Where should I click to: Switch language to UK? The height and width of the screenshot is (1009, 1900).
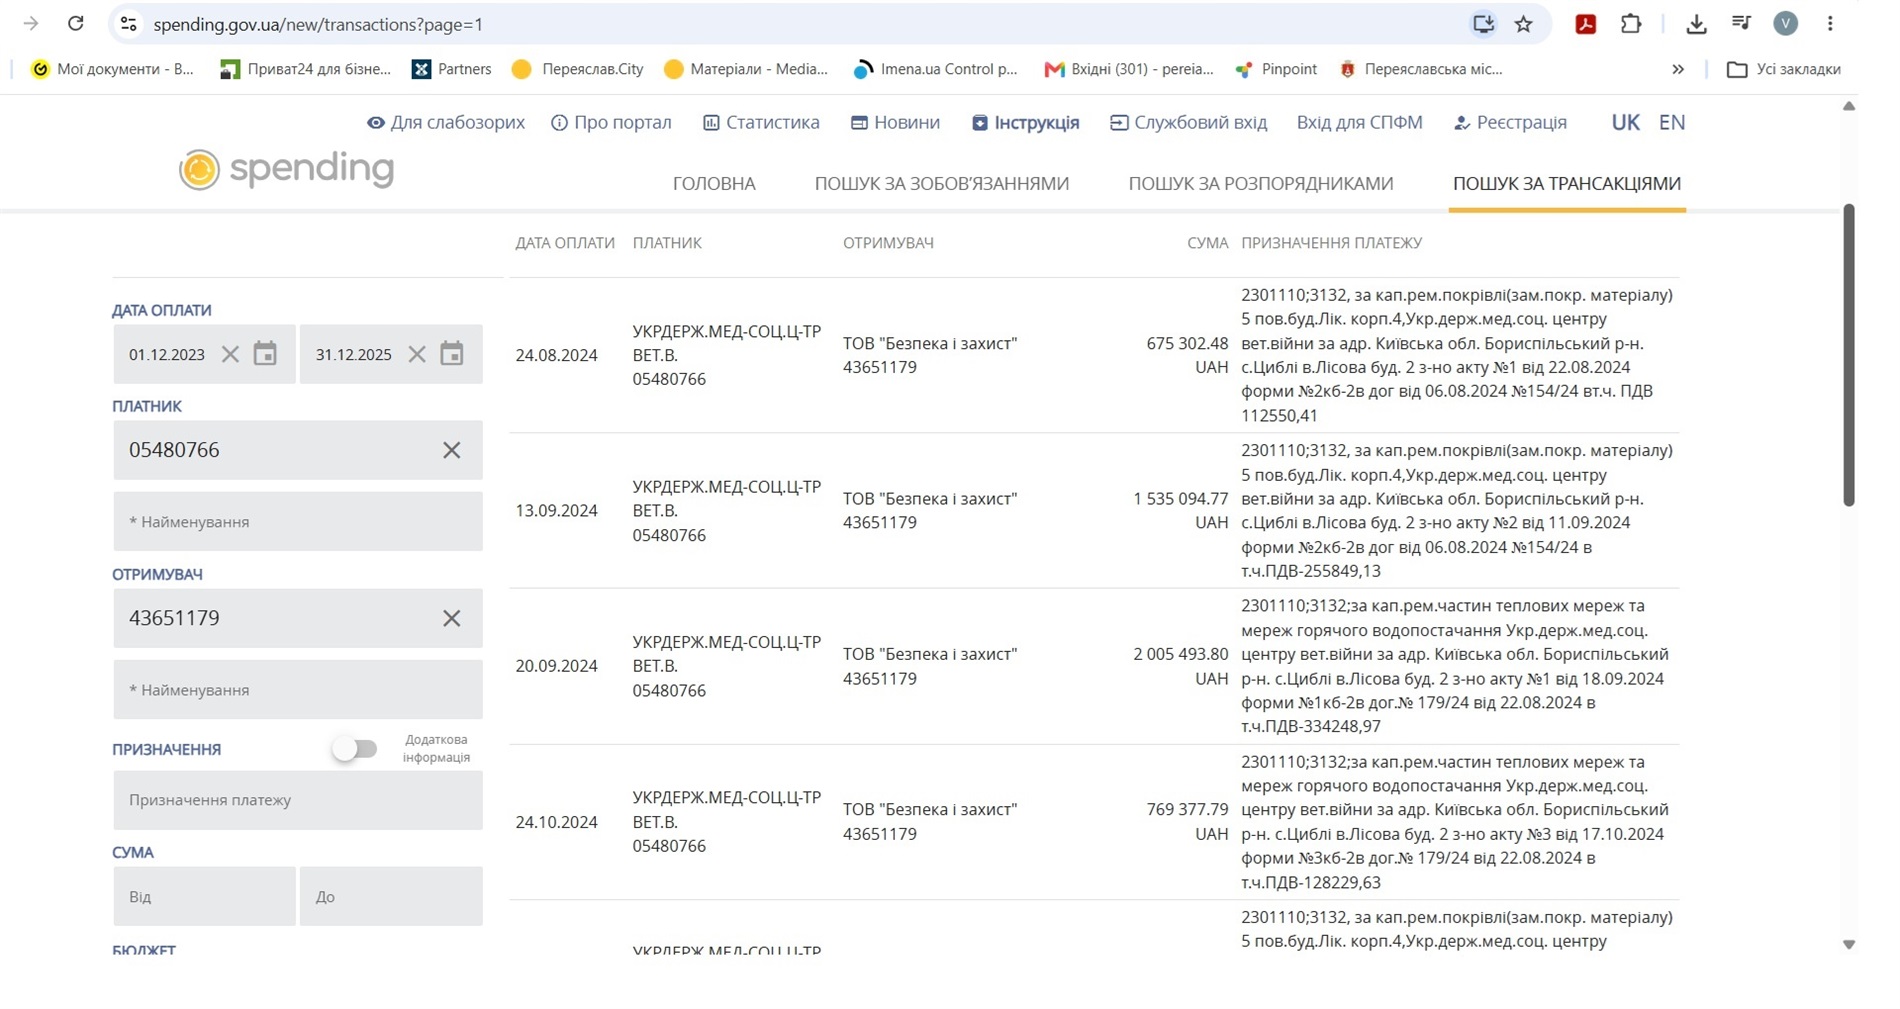pyautogui.click(x=1625, y=122)
